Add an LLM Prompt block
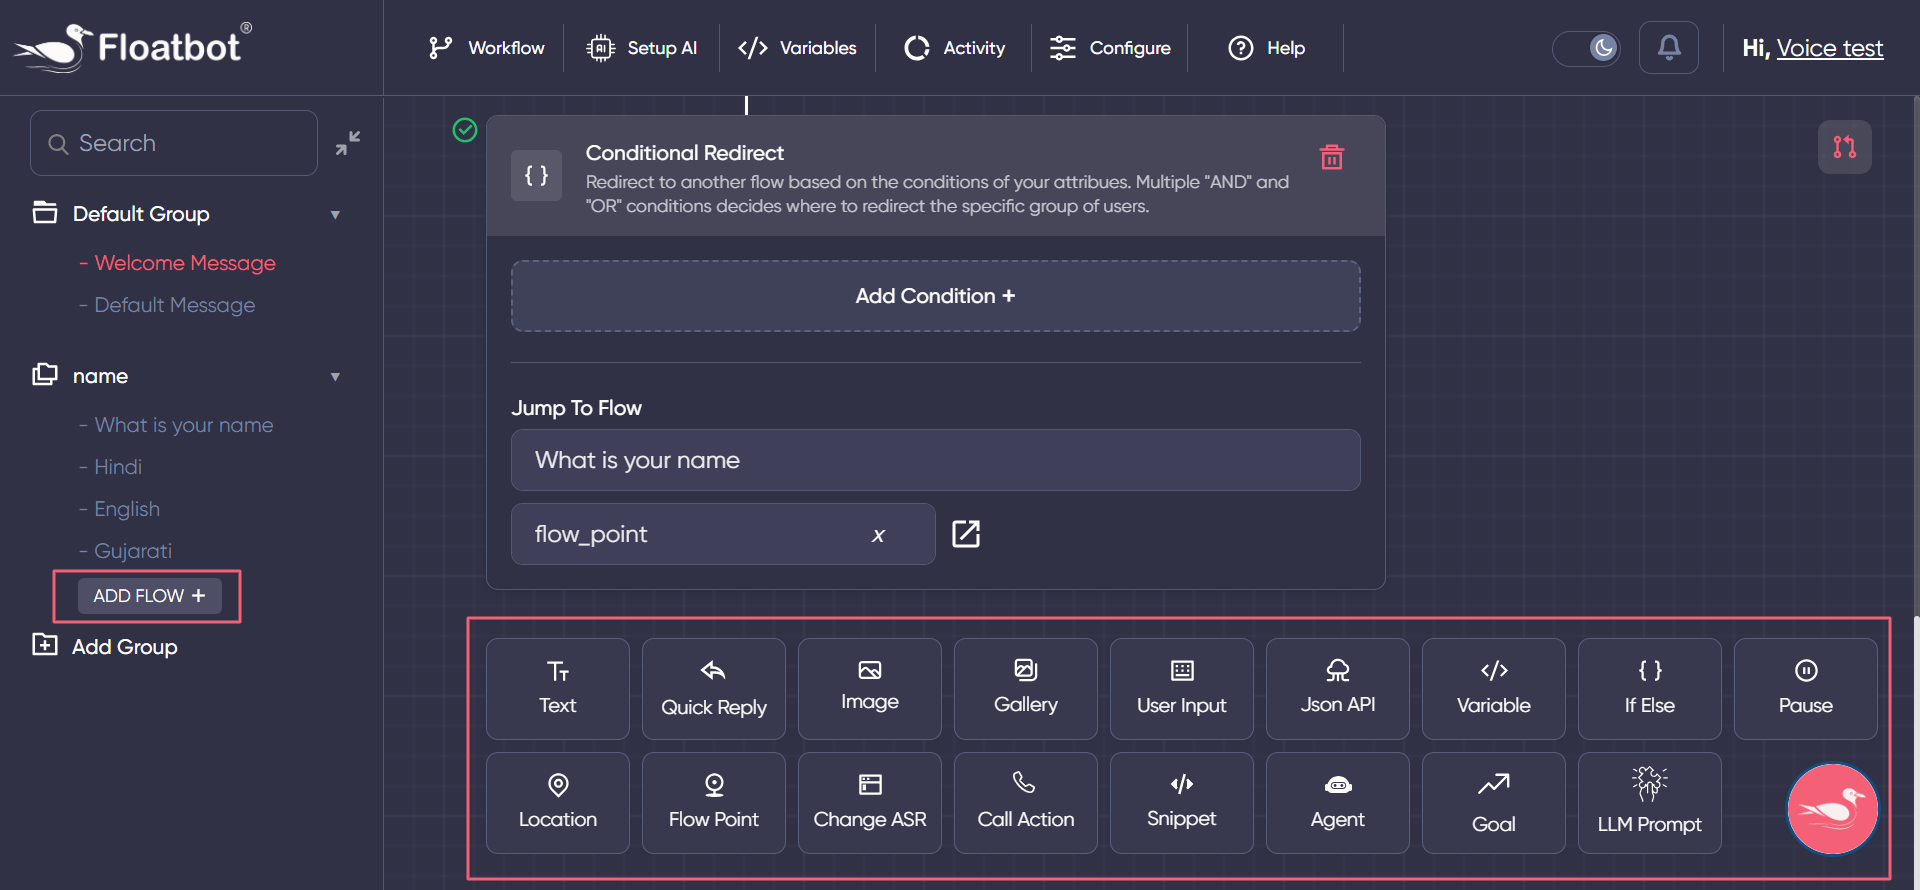 coord(1650,803)
